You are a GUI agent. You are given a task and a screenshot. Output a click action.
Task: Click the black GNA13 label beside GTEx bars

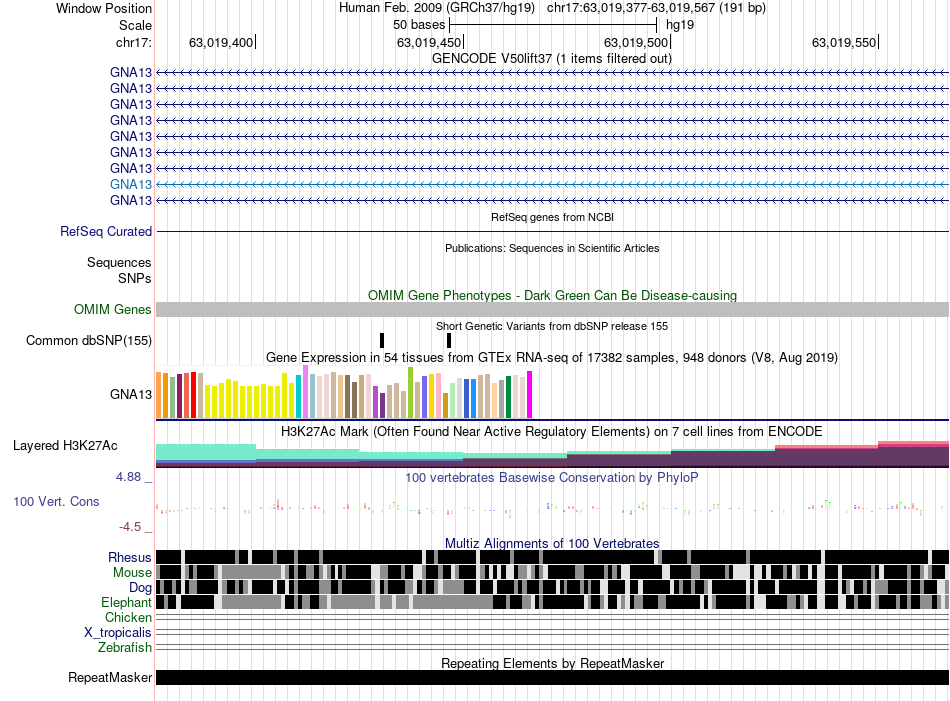tap(131, 394)
